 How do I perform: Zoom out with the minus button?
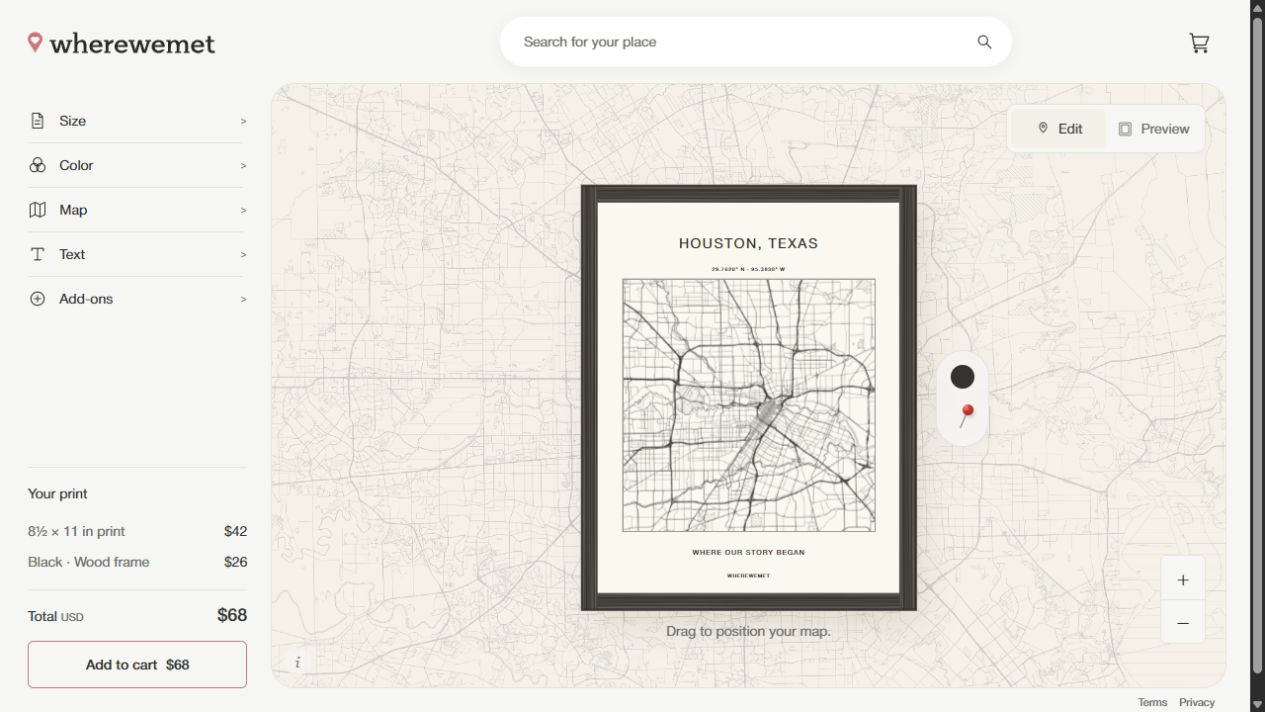tap(1182, 623)
